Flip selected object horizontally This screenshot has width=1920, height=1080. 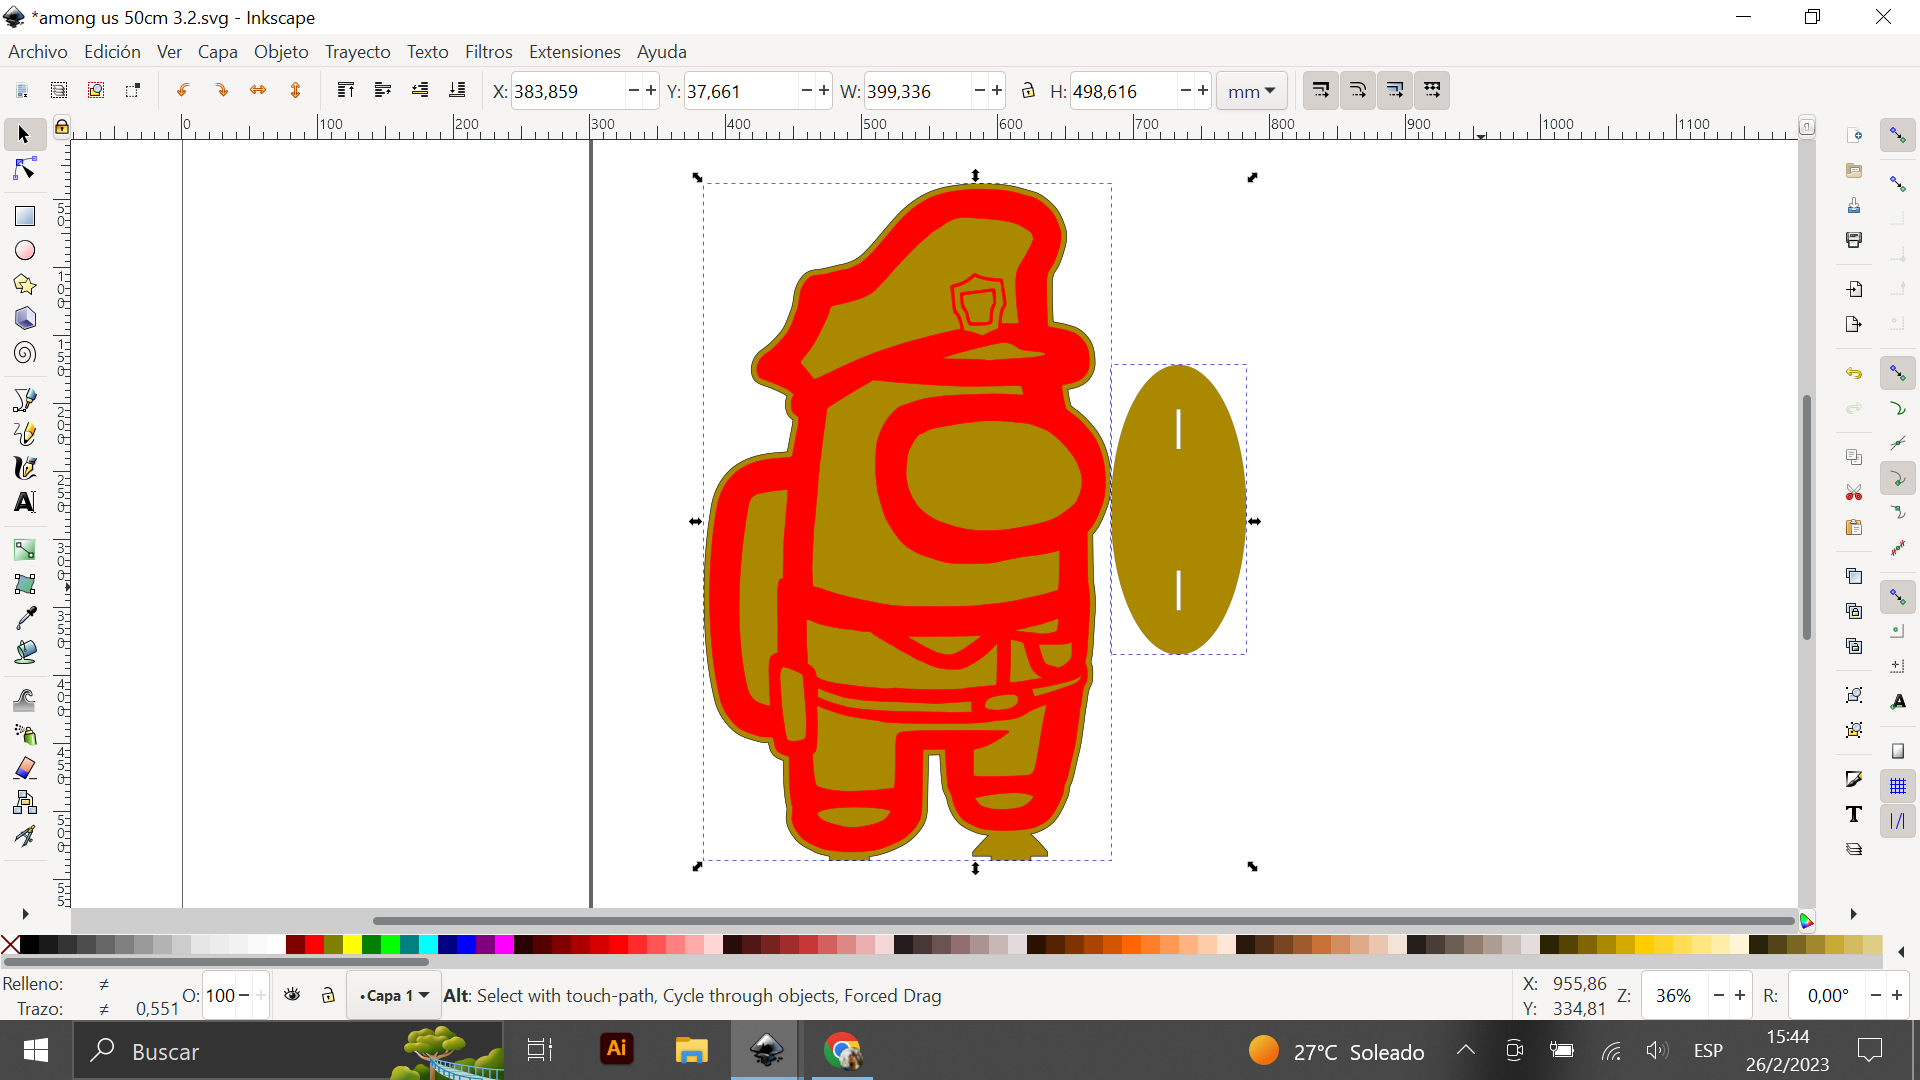(258, 91)
